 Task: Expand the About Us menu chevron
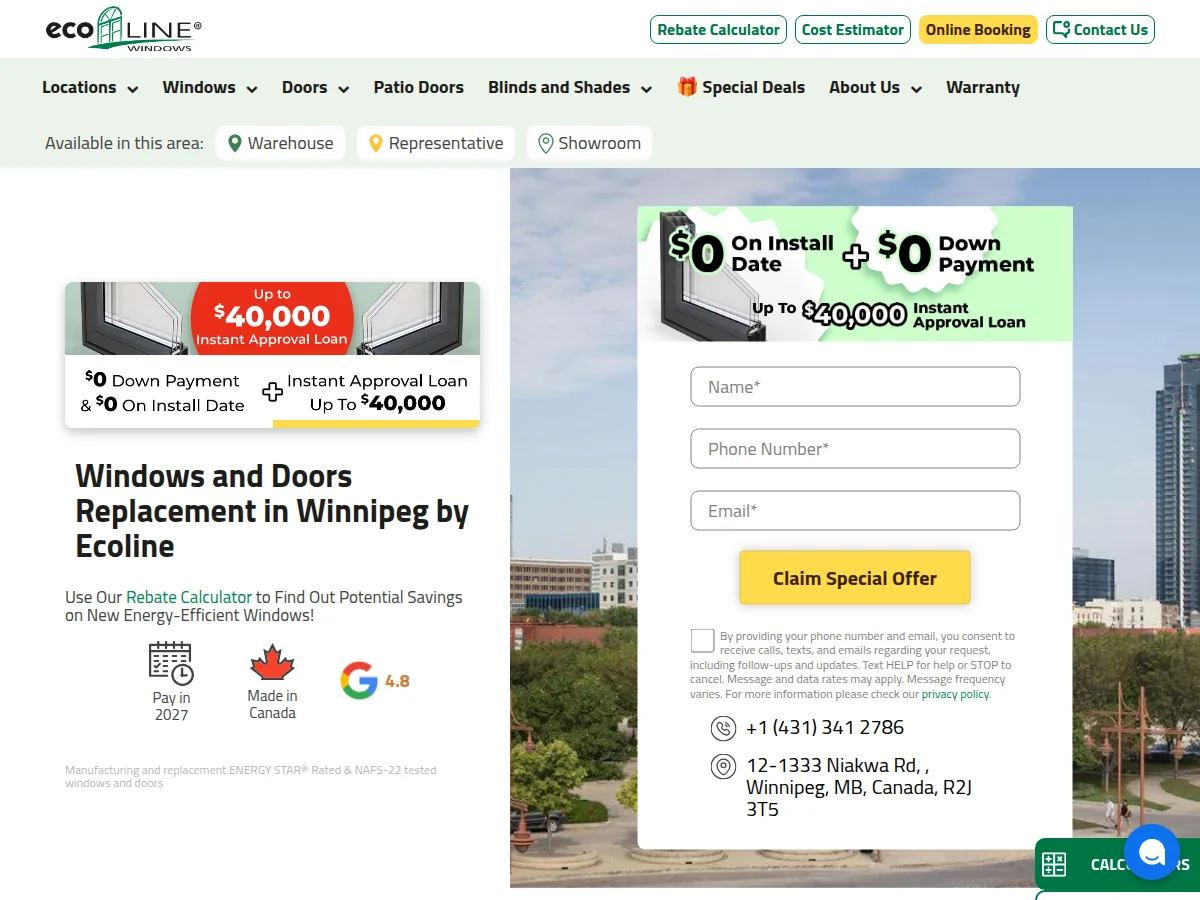(x=916, y=89)
